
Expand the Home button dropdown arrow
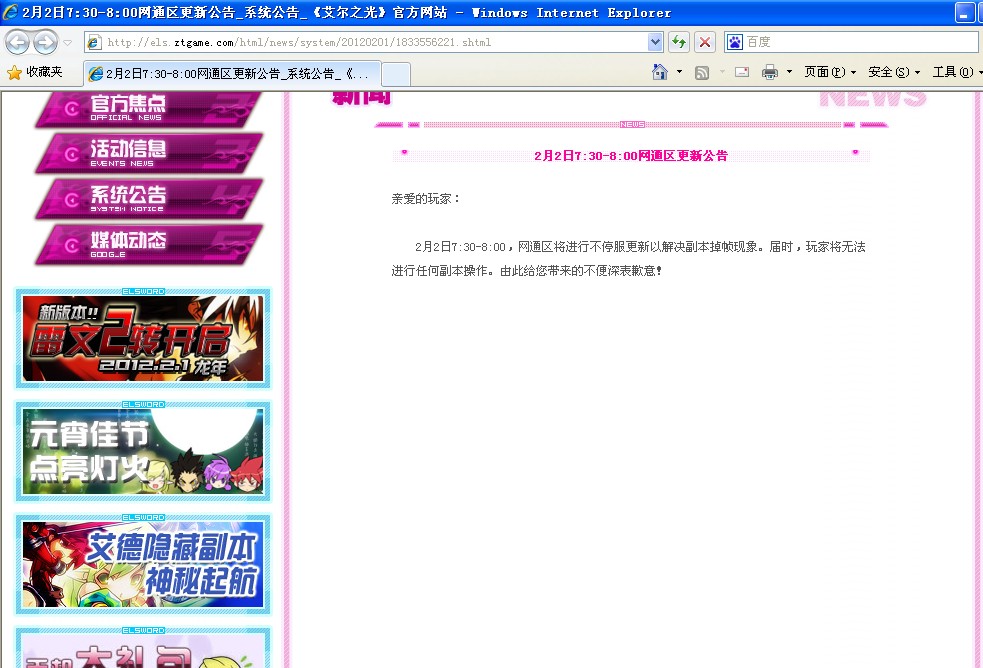coord(680,72)
